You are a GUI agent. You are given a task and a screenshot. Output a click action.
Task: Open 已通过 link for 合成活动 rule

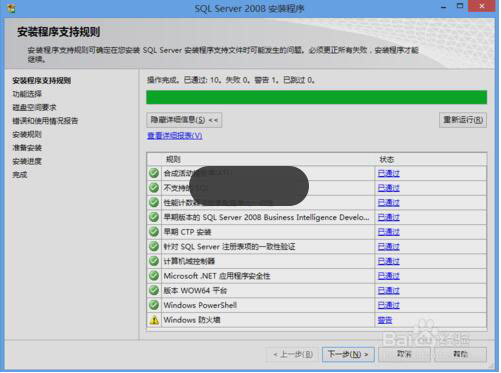(x=388, y=173)
